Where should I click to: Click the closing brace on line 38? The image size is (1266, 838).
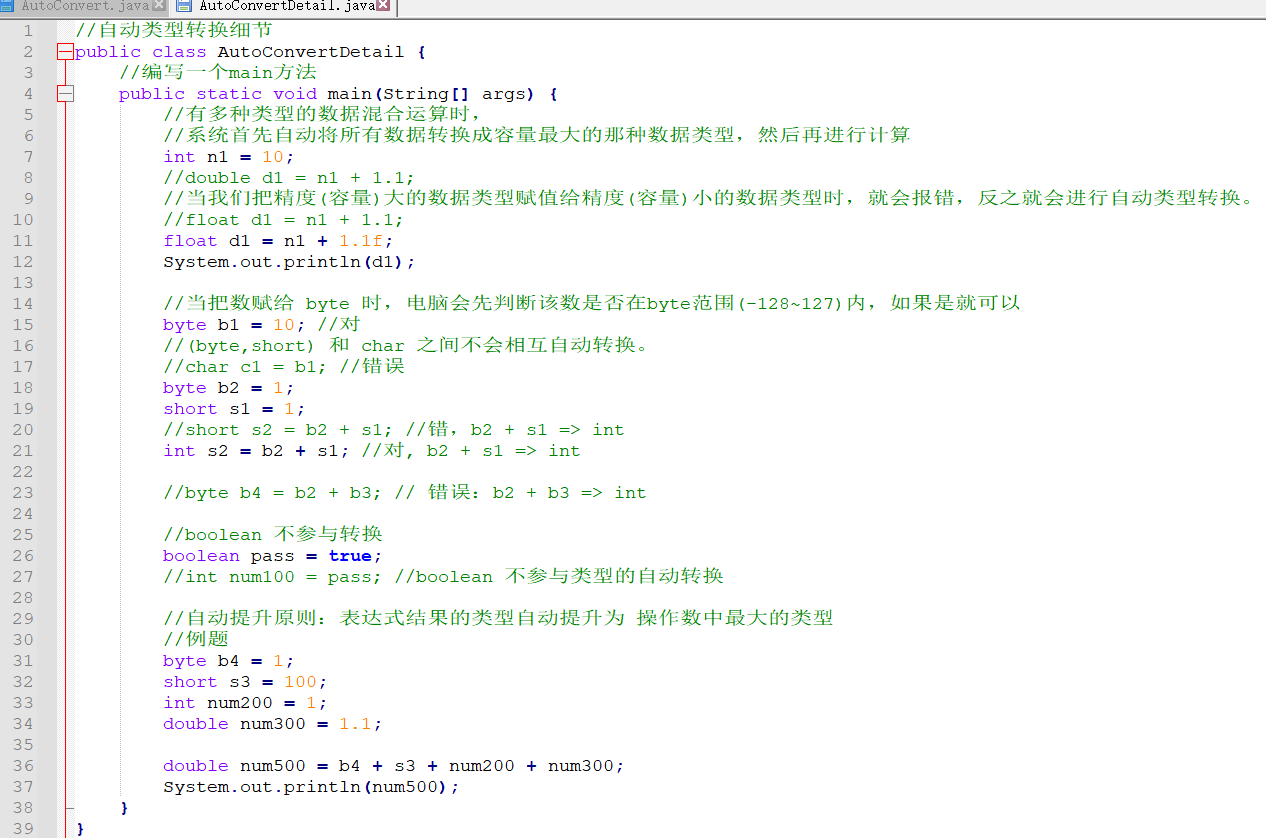124,808
